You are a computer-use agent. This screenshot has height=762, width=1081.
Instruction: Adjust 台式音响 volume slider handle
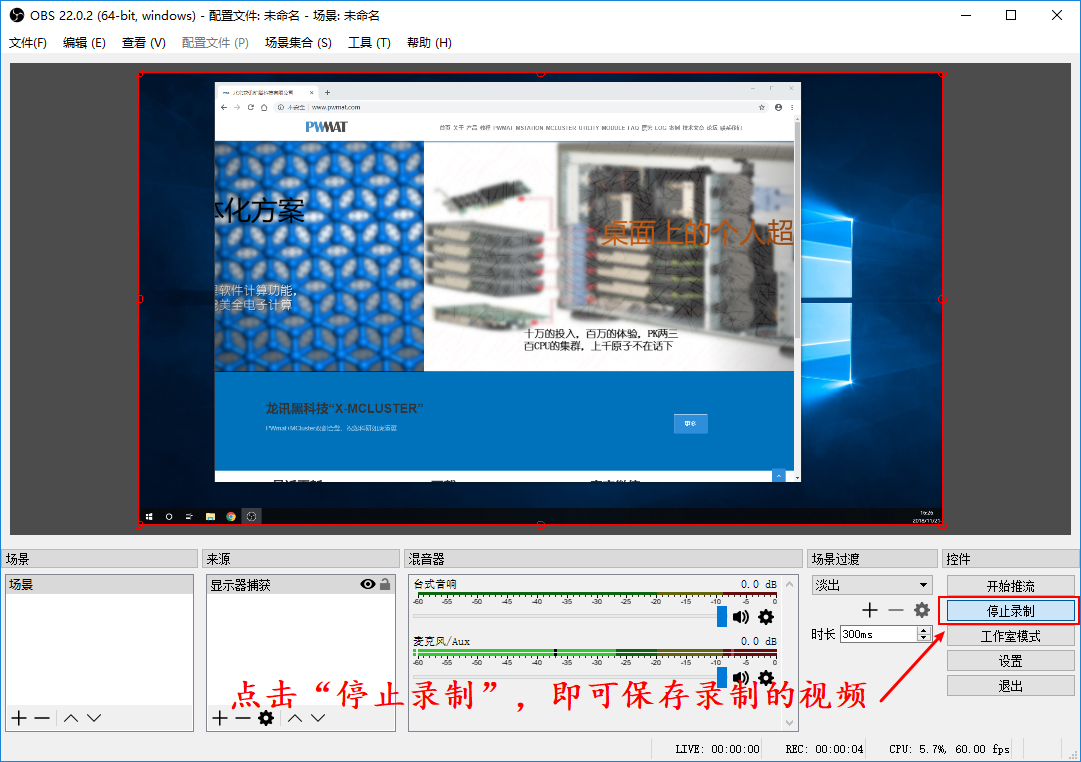pyautogui.click(x=722, y=616)
